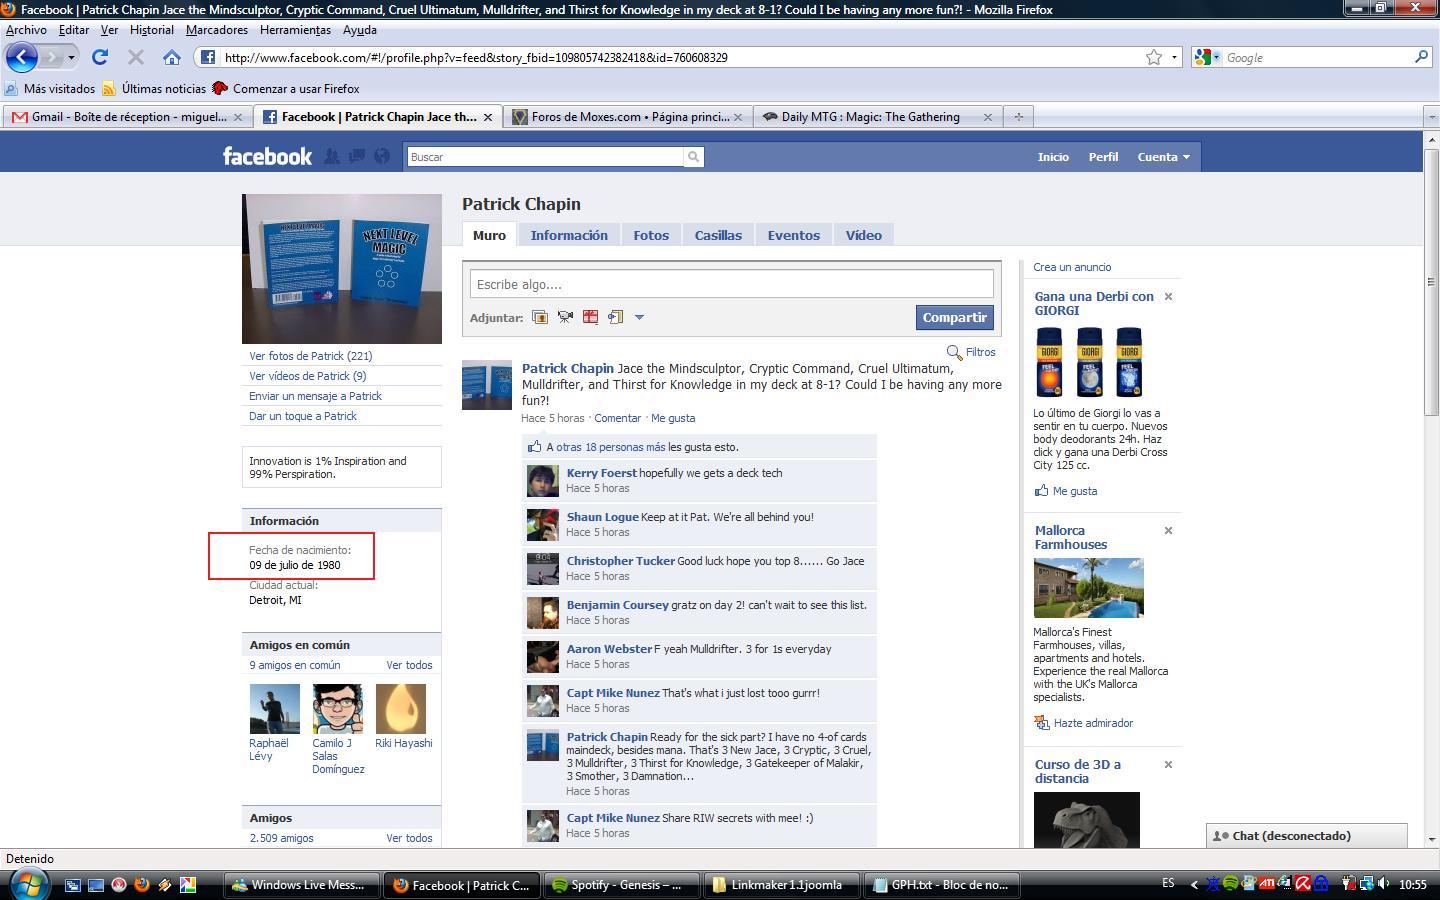Open Facebook notifications globe icon
The image size is (1440, 900).
[381, 156]
